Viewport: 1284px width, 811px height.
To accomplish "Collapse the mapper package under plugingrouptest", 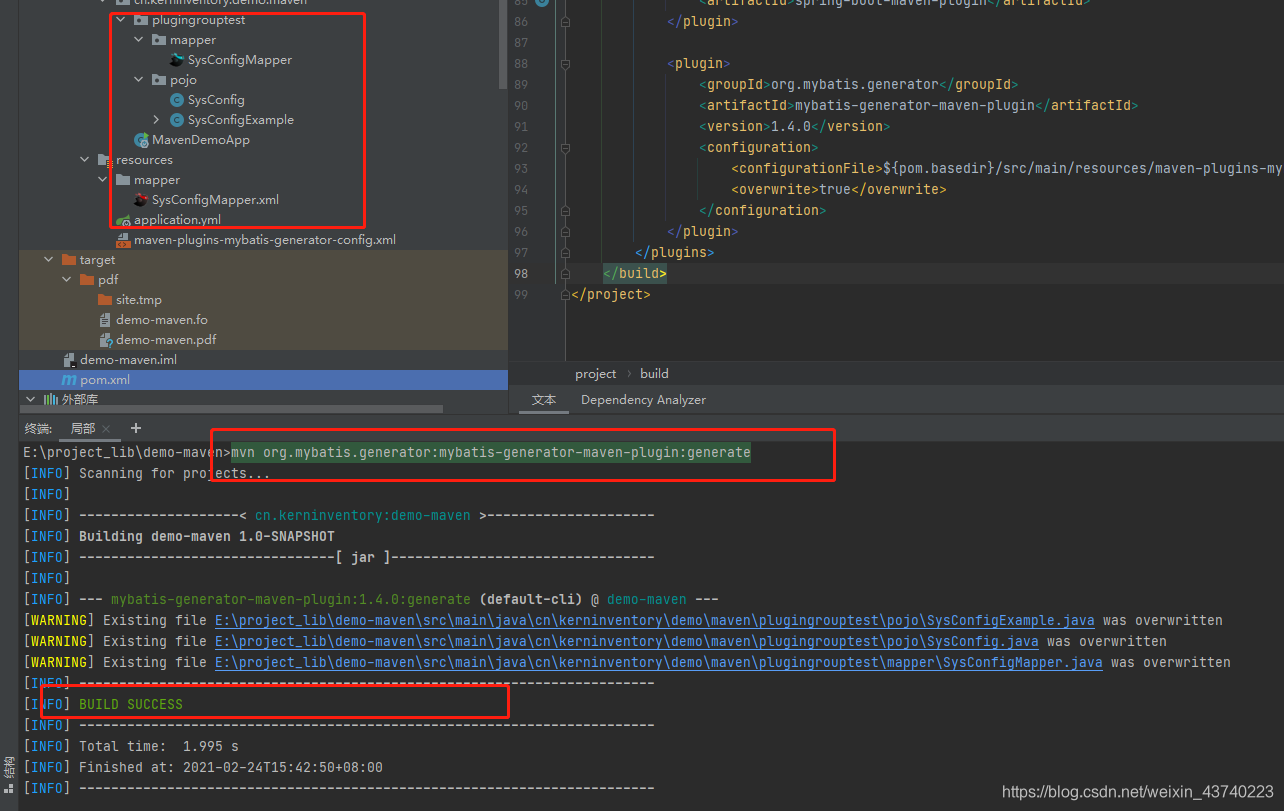I will [x=139, y=40].
